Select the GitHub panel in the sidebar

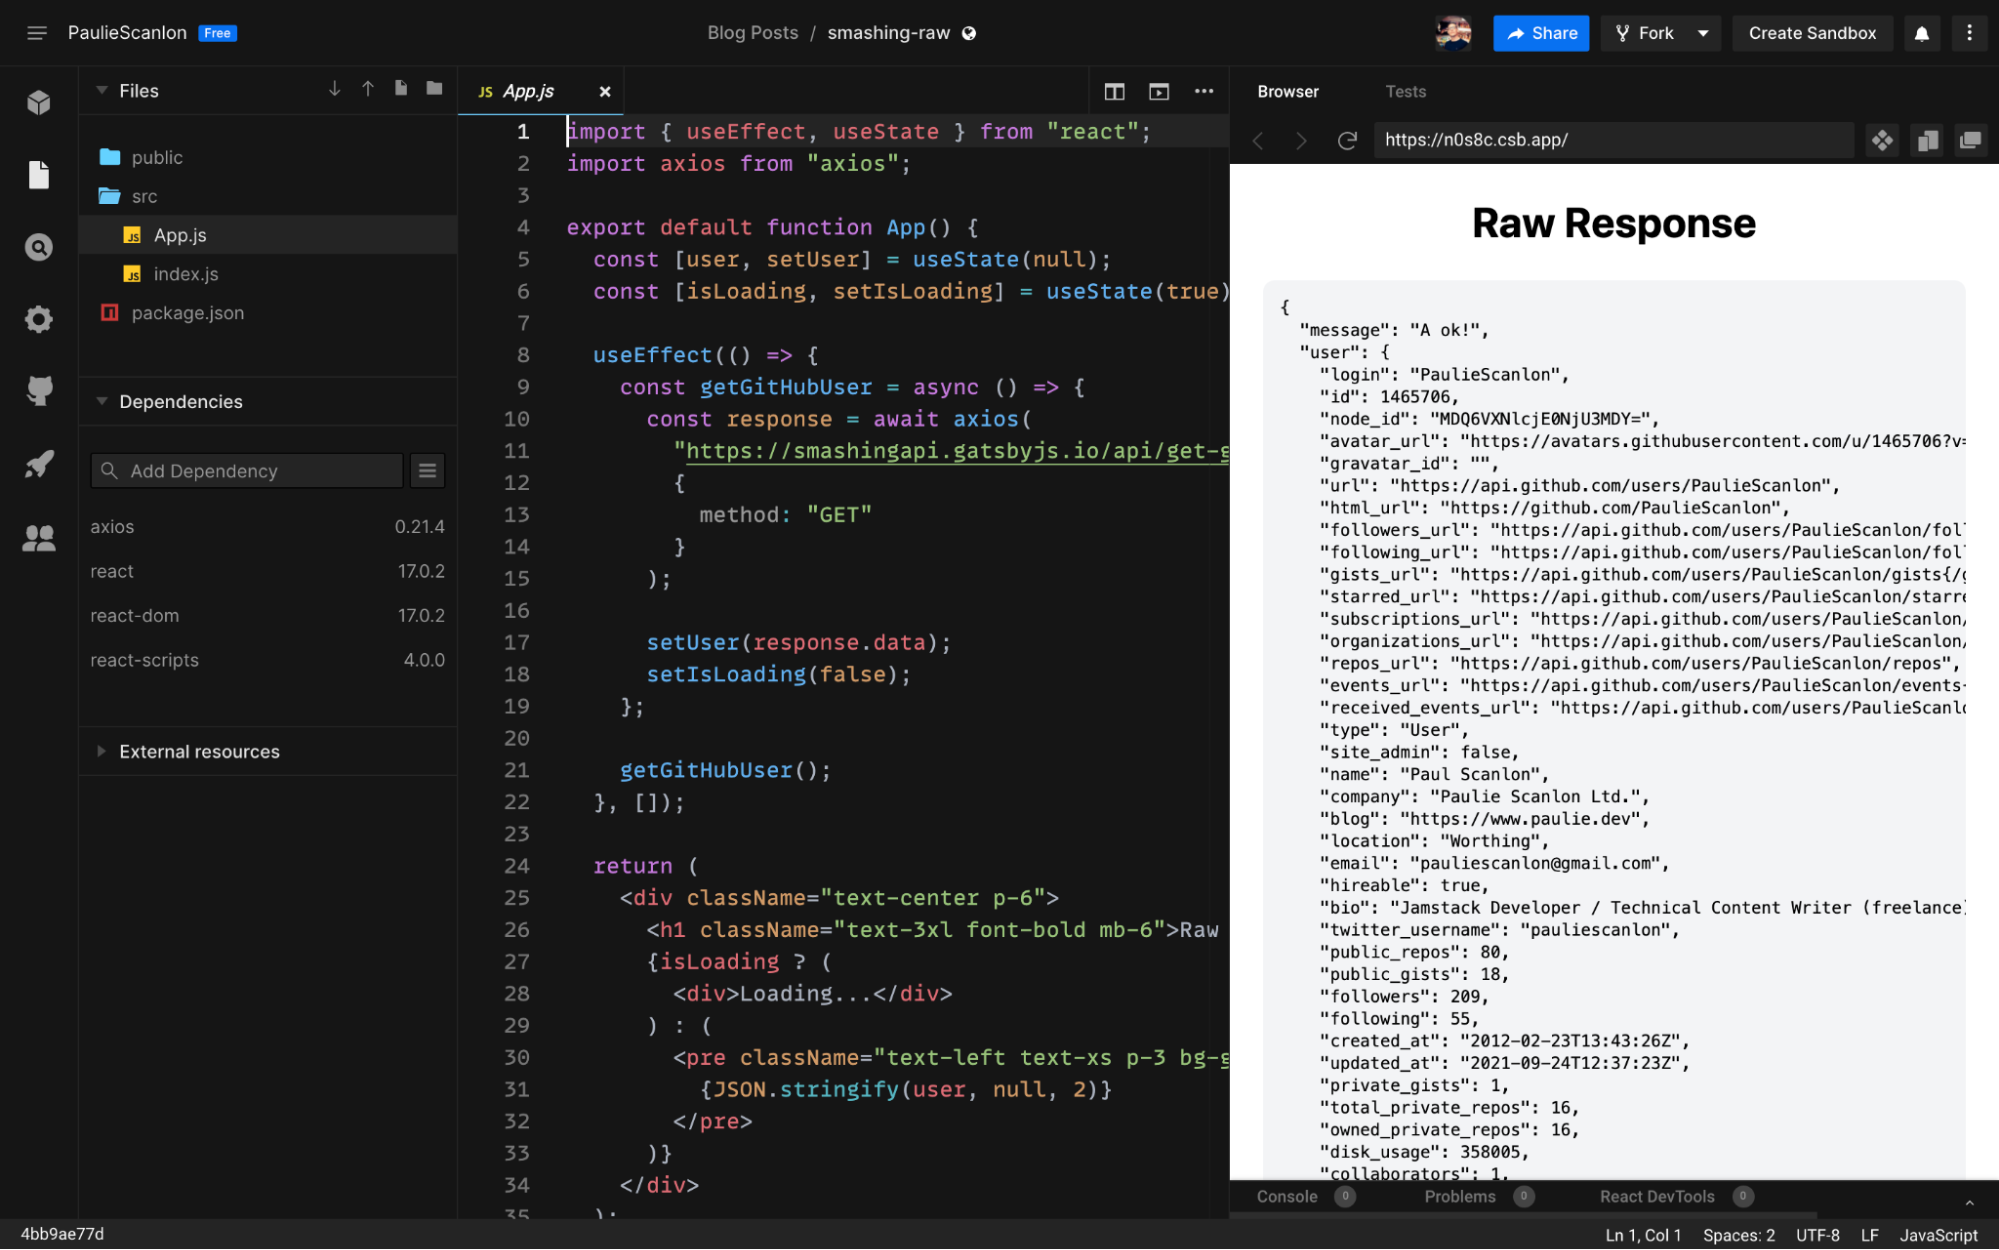[38, 390]
